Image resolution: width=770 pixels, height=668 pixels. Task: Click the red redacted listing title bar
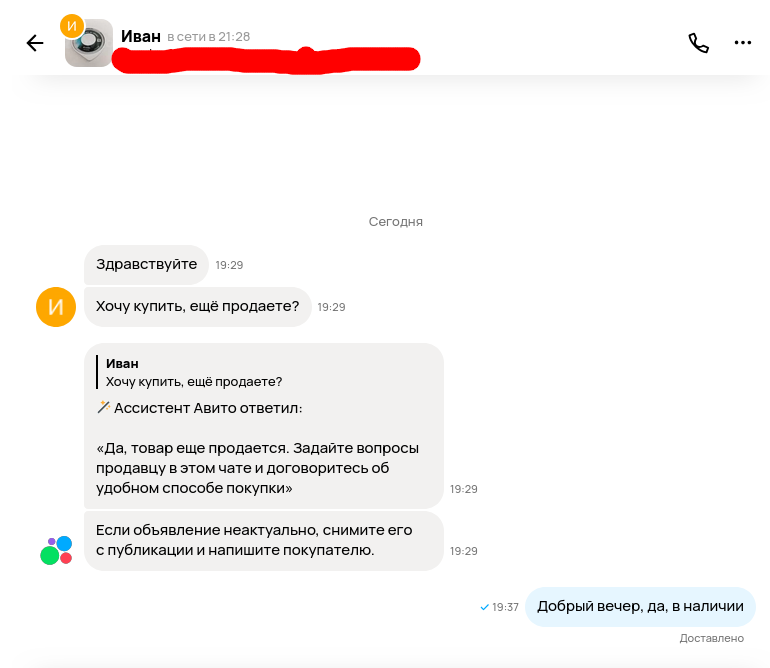[266, 60]
